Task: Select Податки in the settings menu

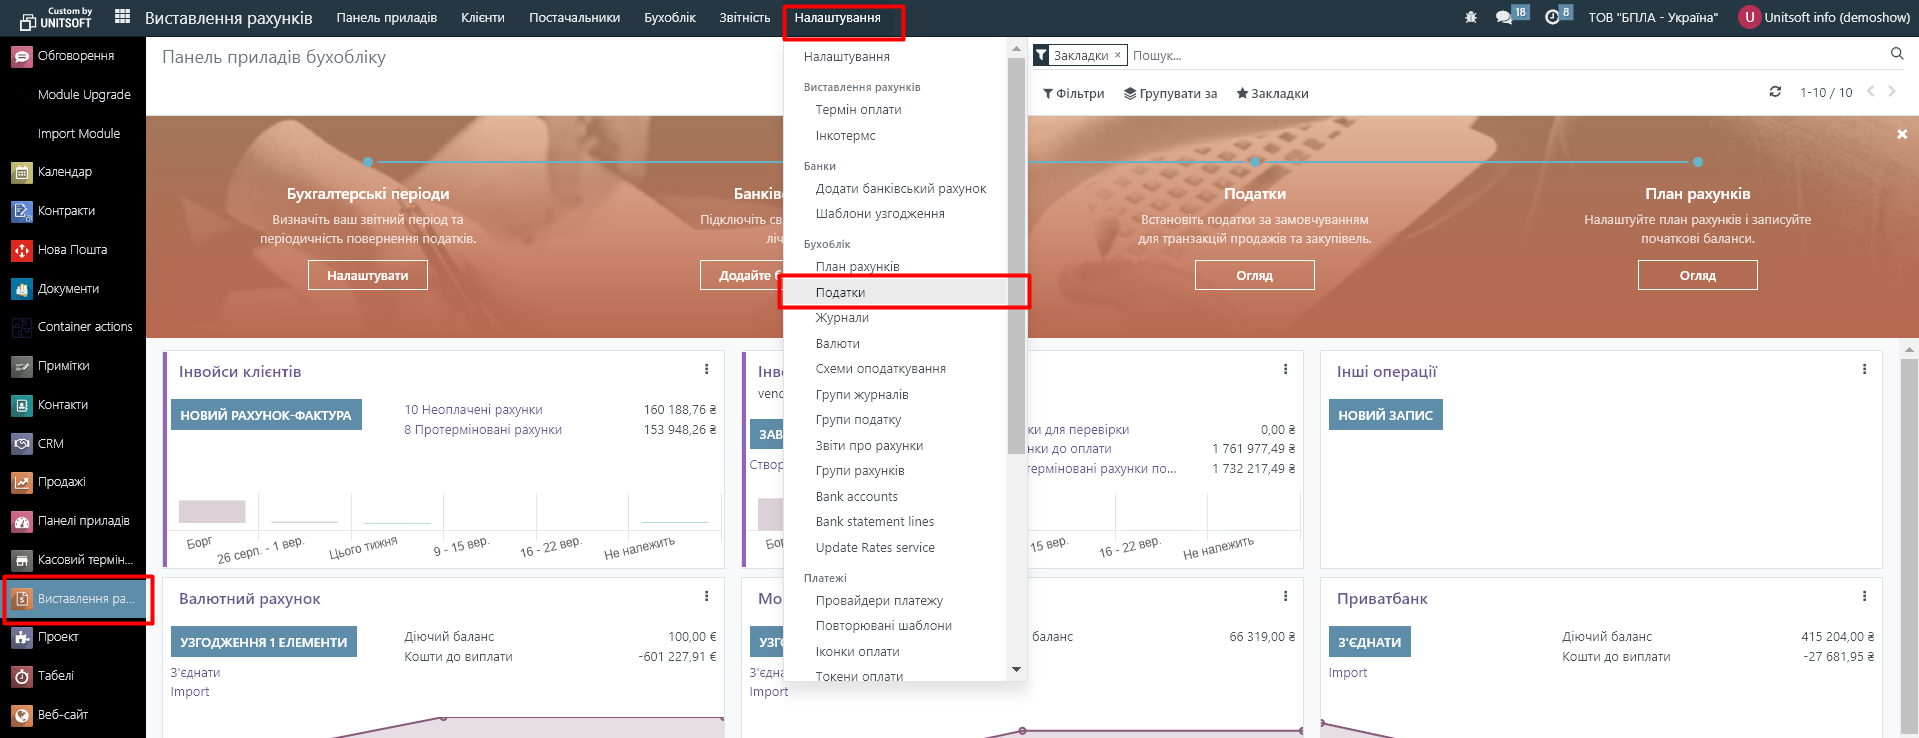Action: 840,293
